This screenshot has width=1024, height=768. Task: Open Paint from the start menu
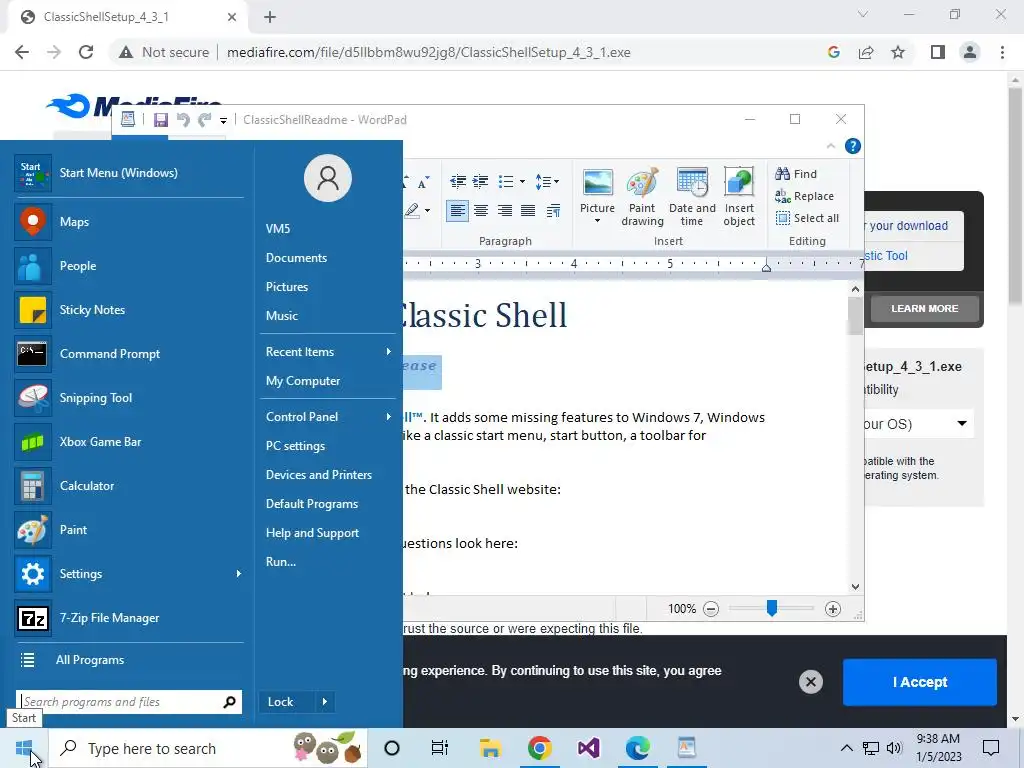(x=129, y=530)
